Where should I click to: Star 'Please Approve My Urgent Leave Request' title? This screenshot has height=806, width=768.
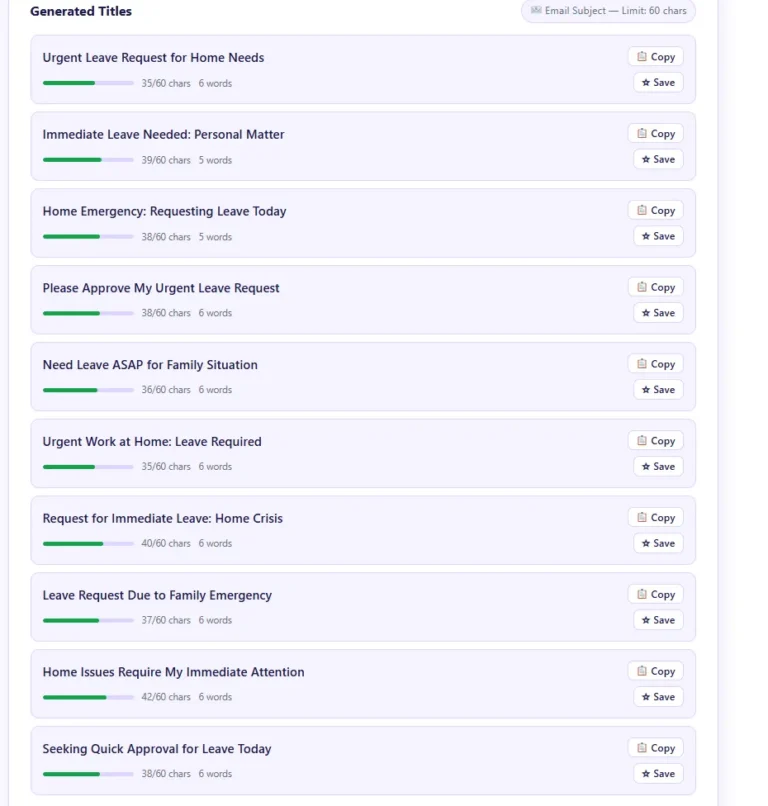tap(646, 313)
